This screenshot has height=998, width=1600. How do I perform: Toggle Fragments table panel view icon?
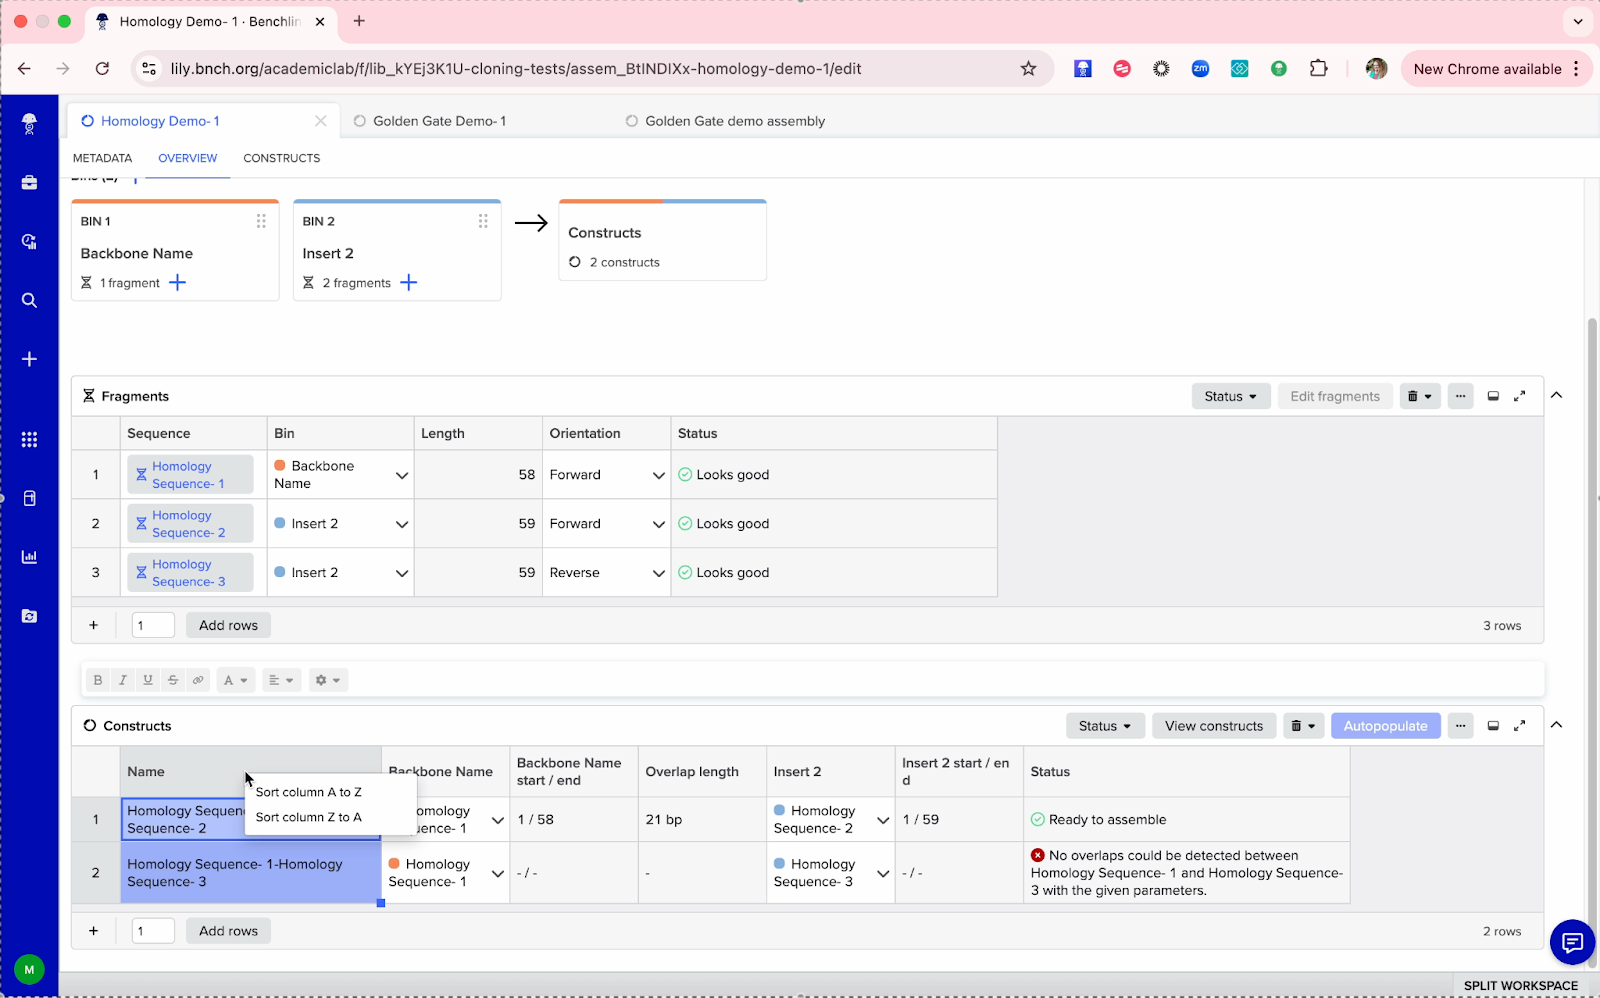point(1493,396)
